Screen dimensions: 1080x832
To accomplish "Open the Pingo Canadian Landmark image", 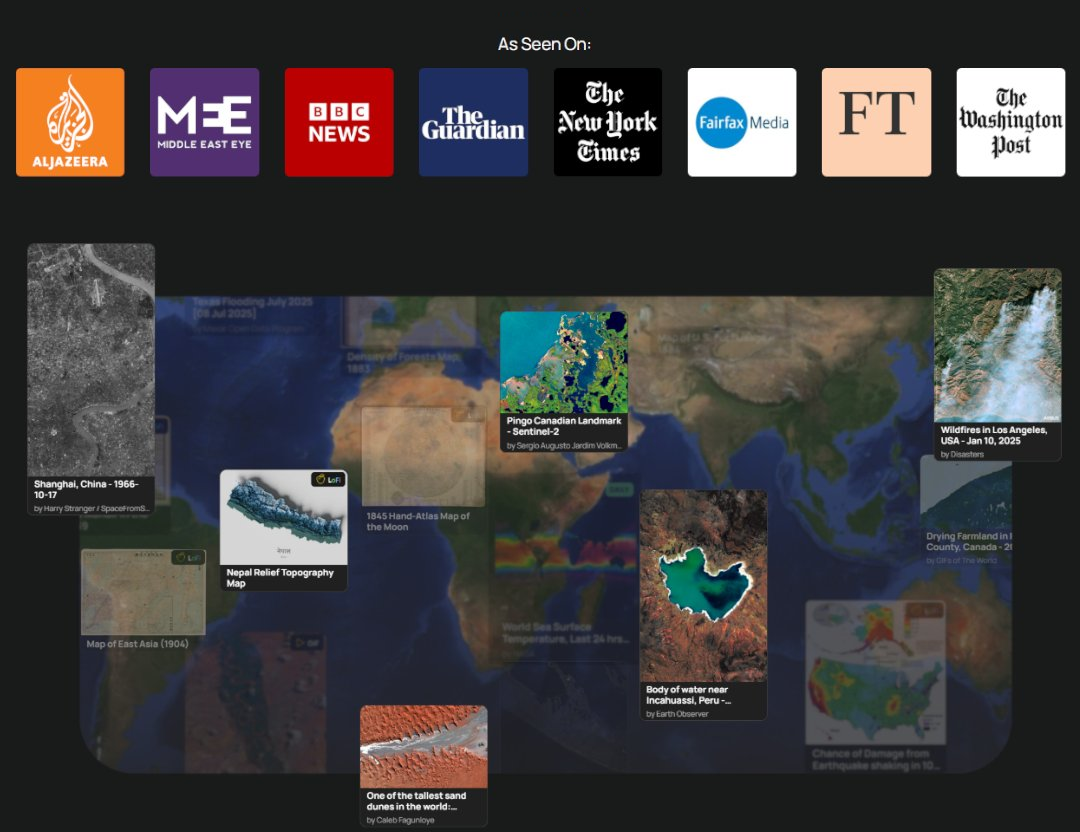I will (x=563, y=362).
